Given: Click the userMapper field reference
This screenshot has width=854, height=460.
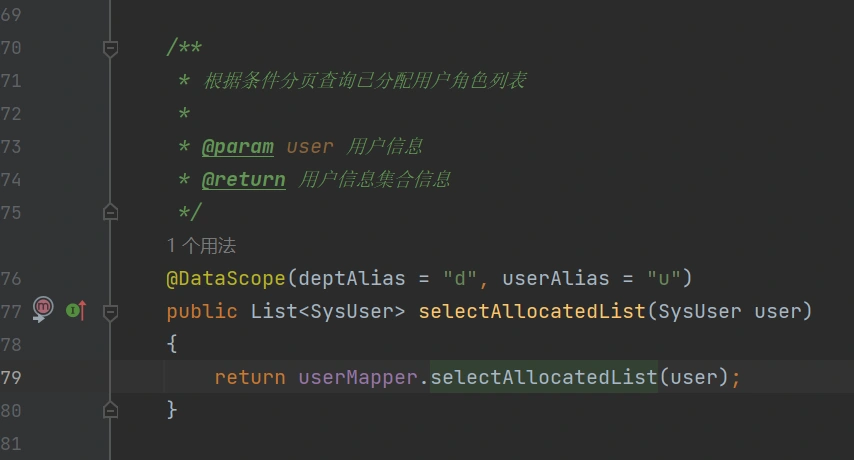Looking at the screenshot, I should coord(357,377).
